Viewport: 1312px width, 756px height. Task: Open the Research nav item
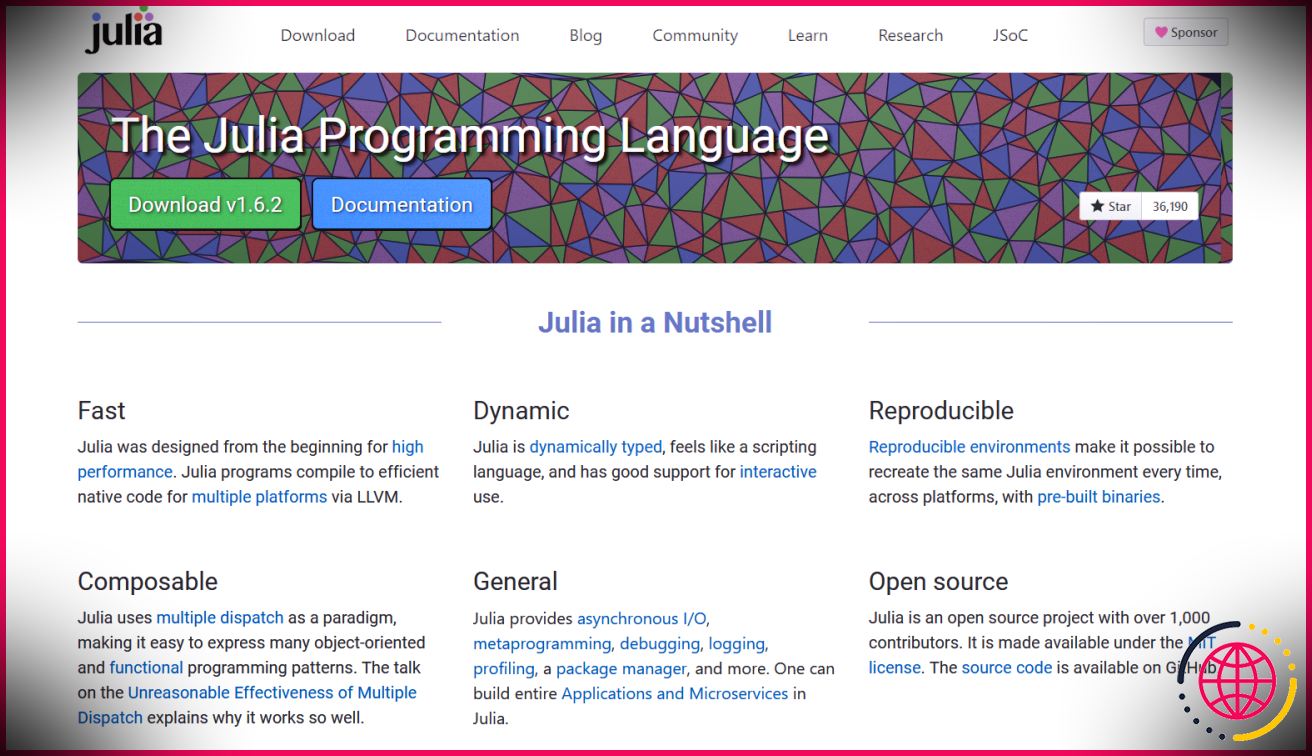point(911,35)
